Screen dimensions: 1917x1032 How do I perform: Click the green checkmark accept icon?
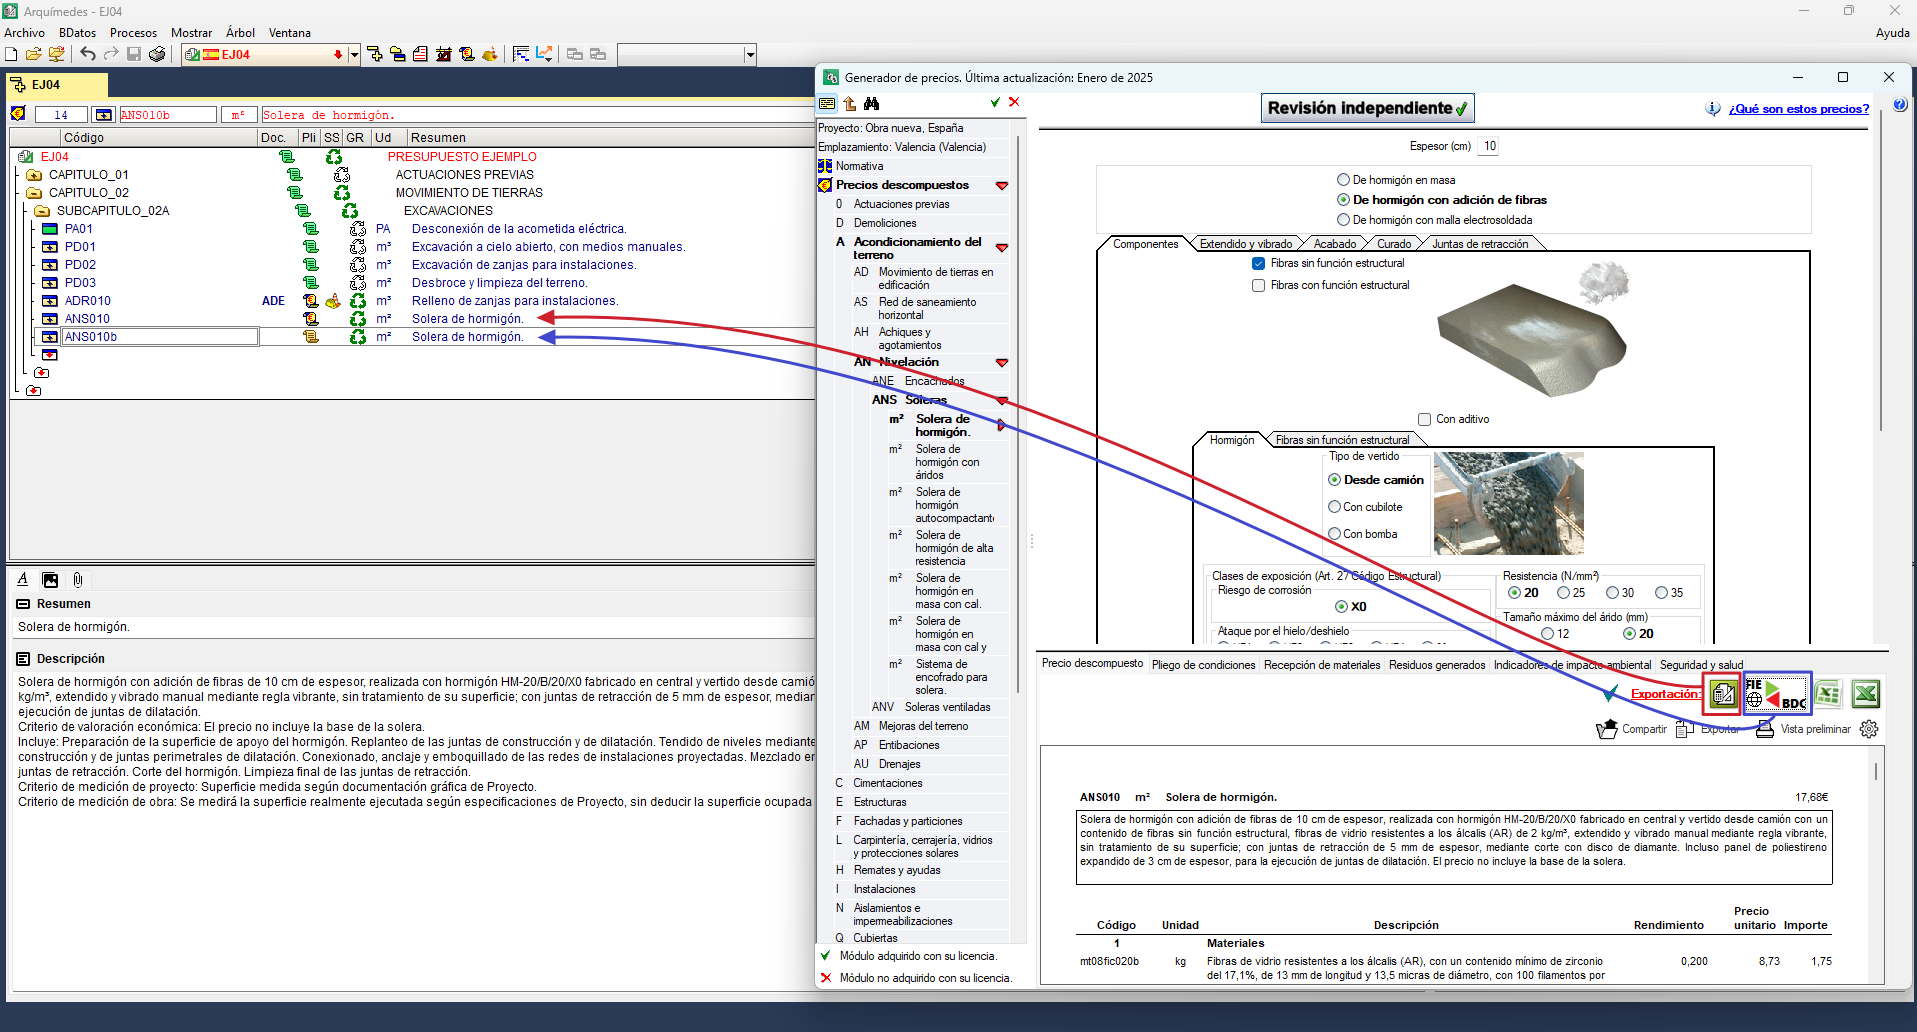[995, 102]
